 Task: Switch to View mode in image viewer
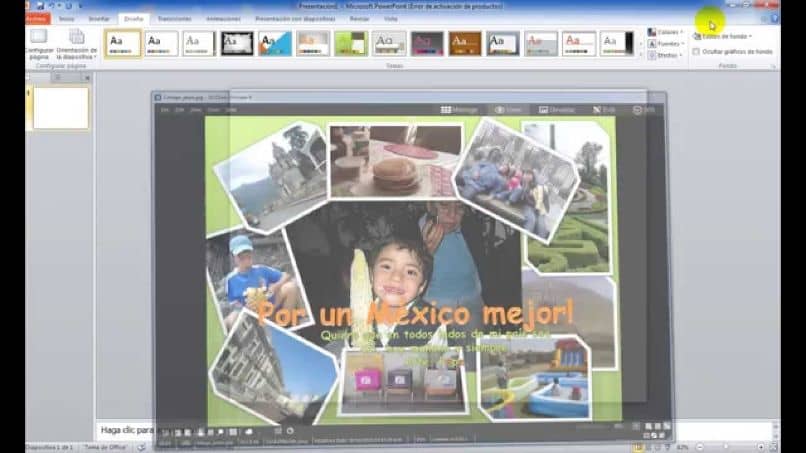tap(508, 110)
